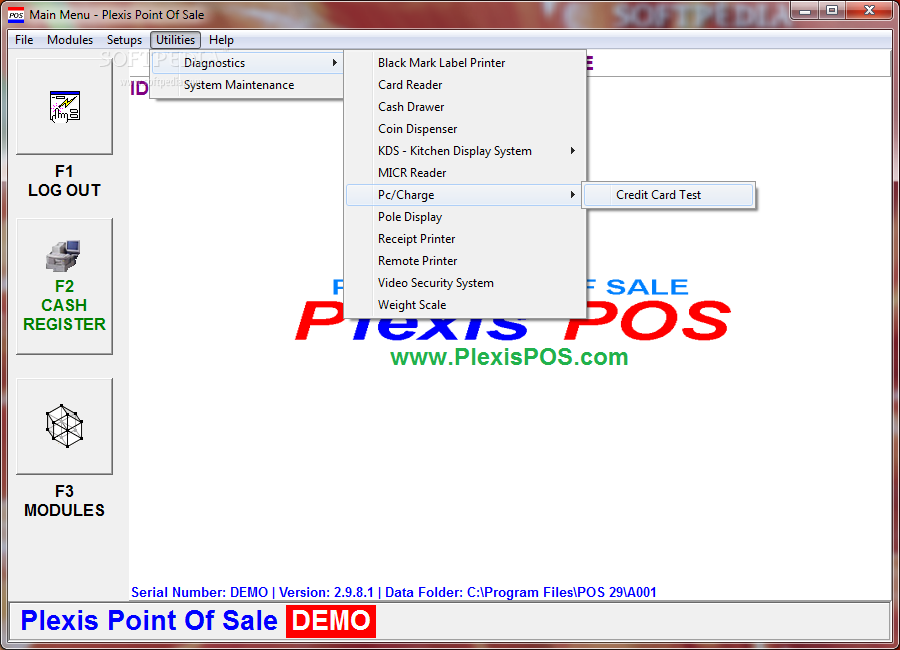Screen dimensions: 900x650
Task: Open the F3 Modules cube icon button
Action: [x=64, y=426]
